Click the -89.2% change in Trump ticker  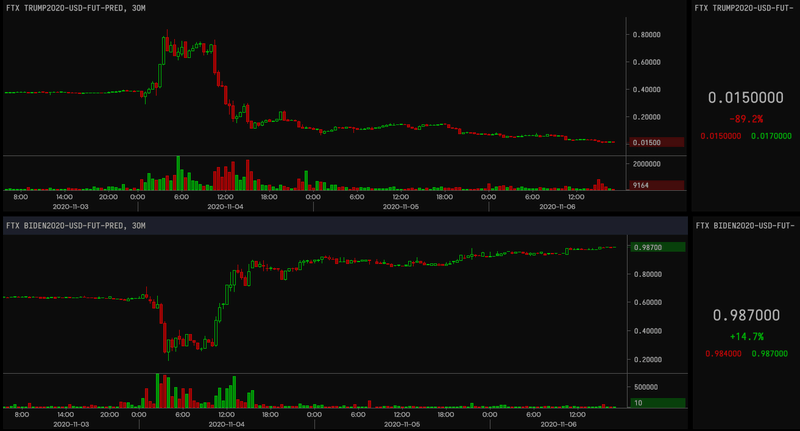point(746,119)
